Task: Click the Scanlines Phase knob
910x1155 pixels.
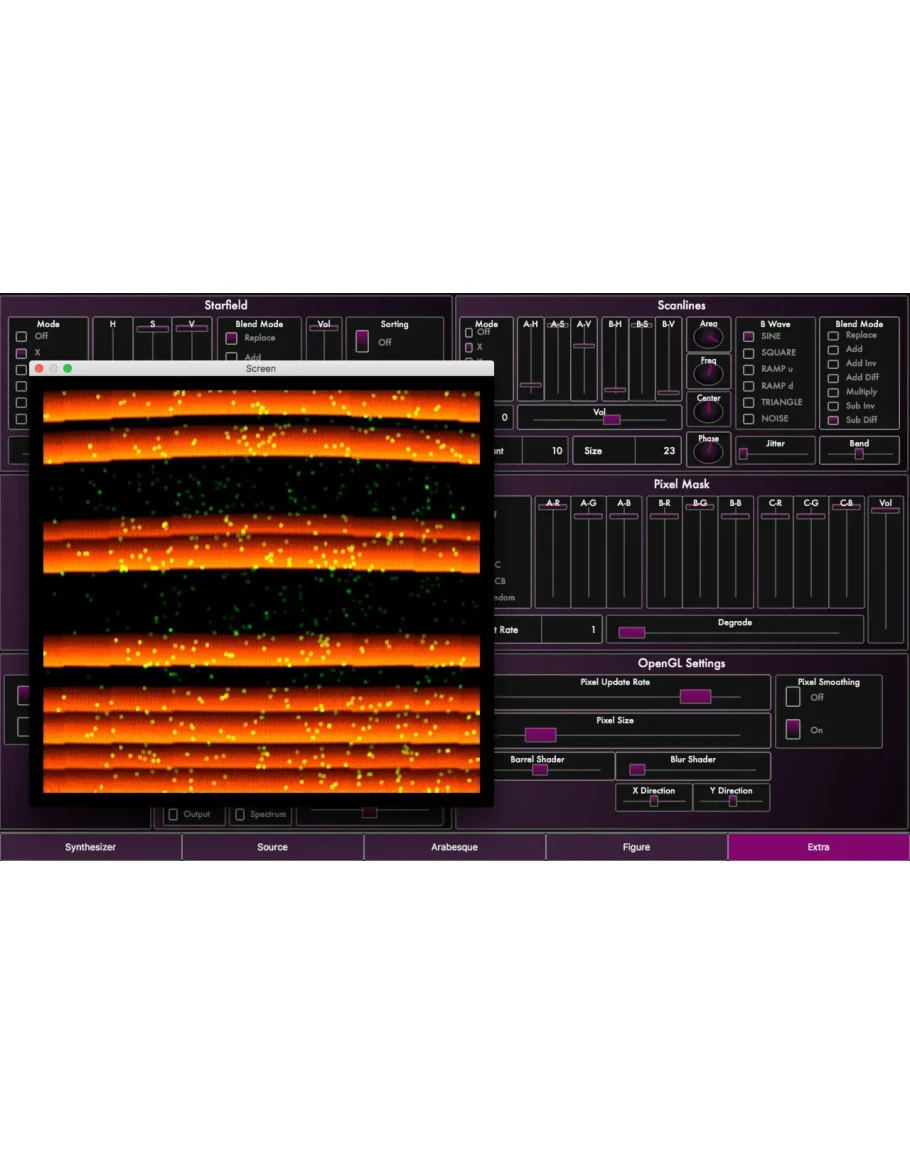Action: [708, 452]
